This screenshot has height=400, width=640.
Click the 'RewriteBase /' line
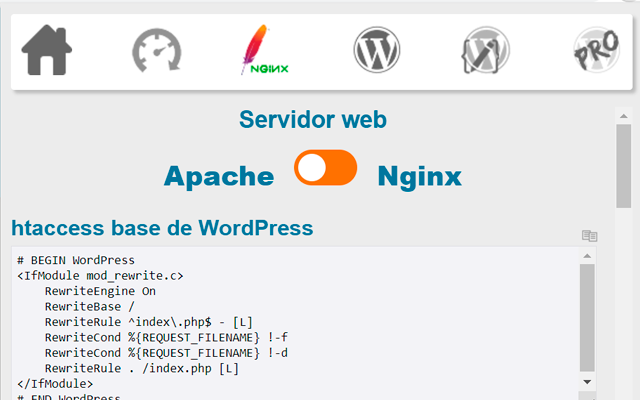(89, 307)
